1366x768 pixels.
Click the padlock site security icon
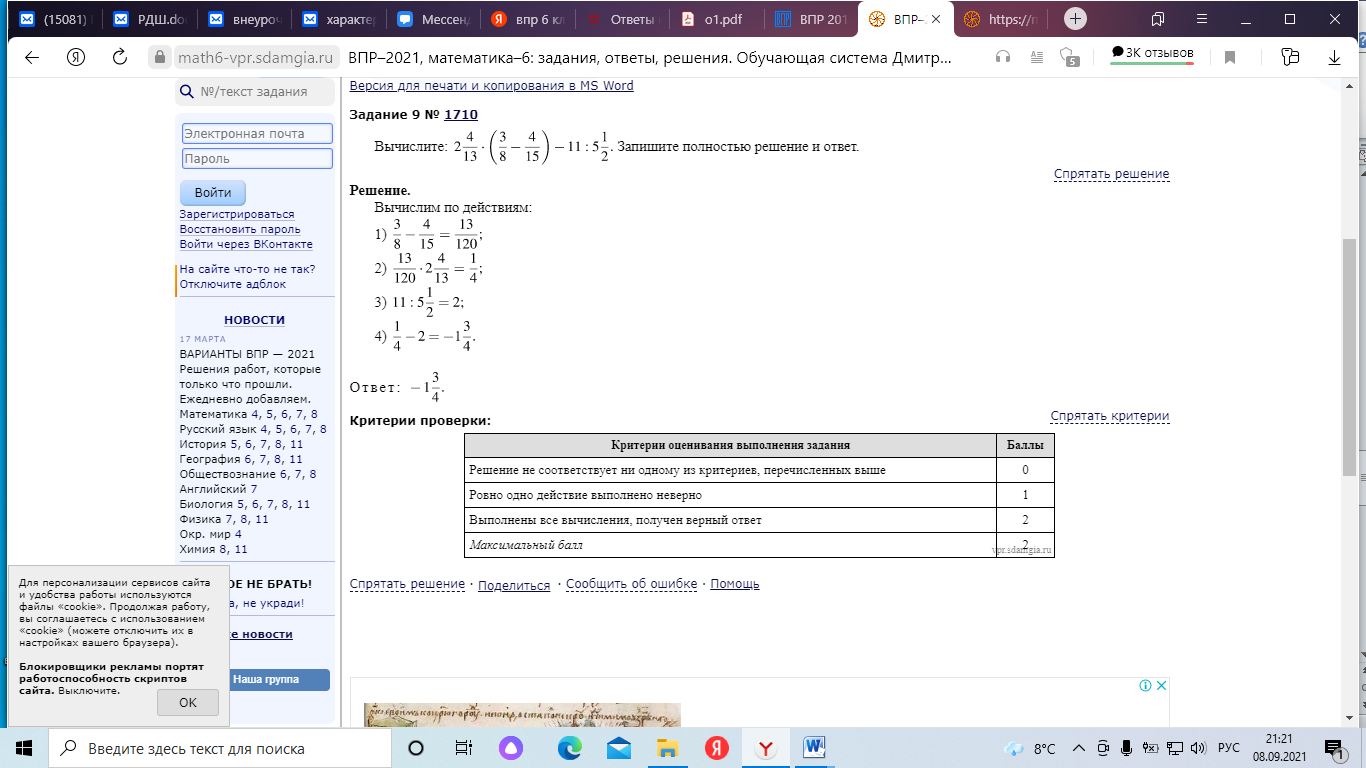tap(160, 58)
